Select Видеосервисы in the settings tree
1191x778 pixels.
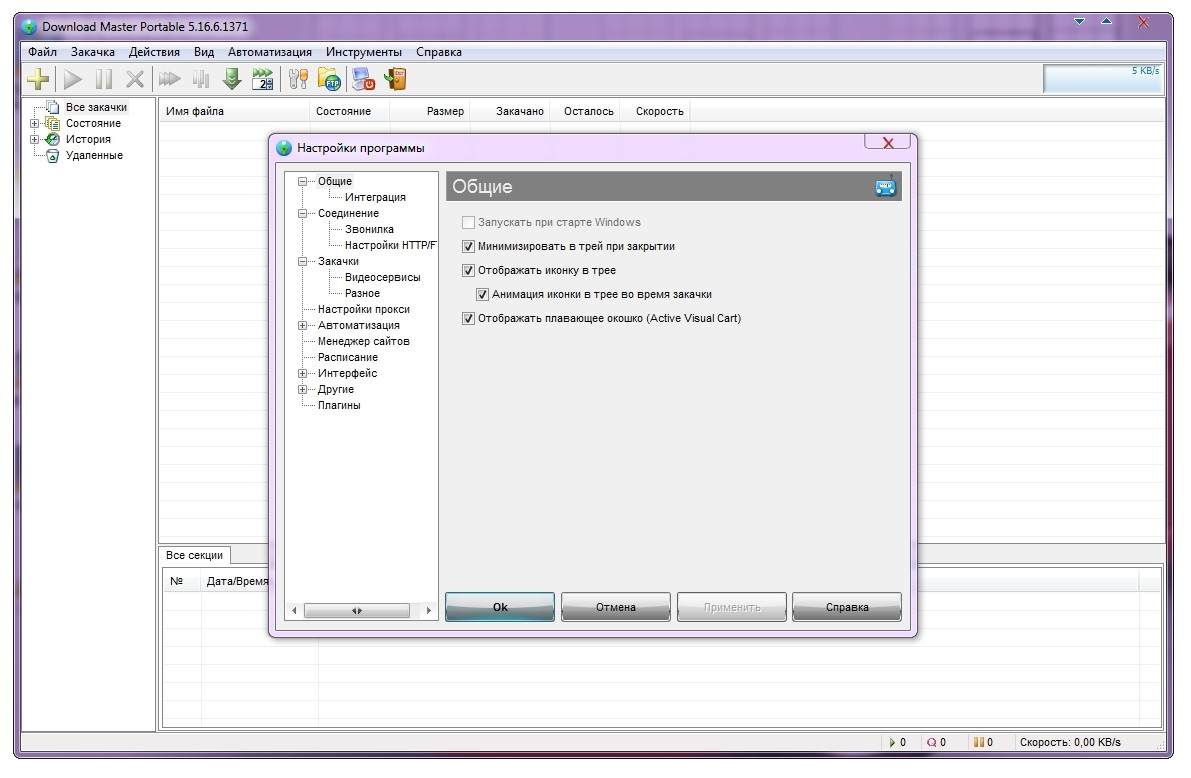point(383,277)
